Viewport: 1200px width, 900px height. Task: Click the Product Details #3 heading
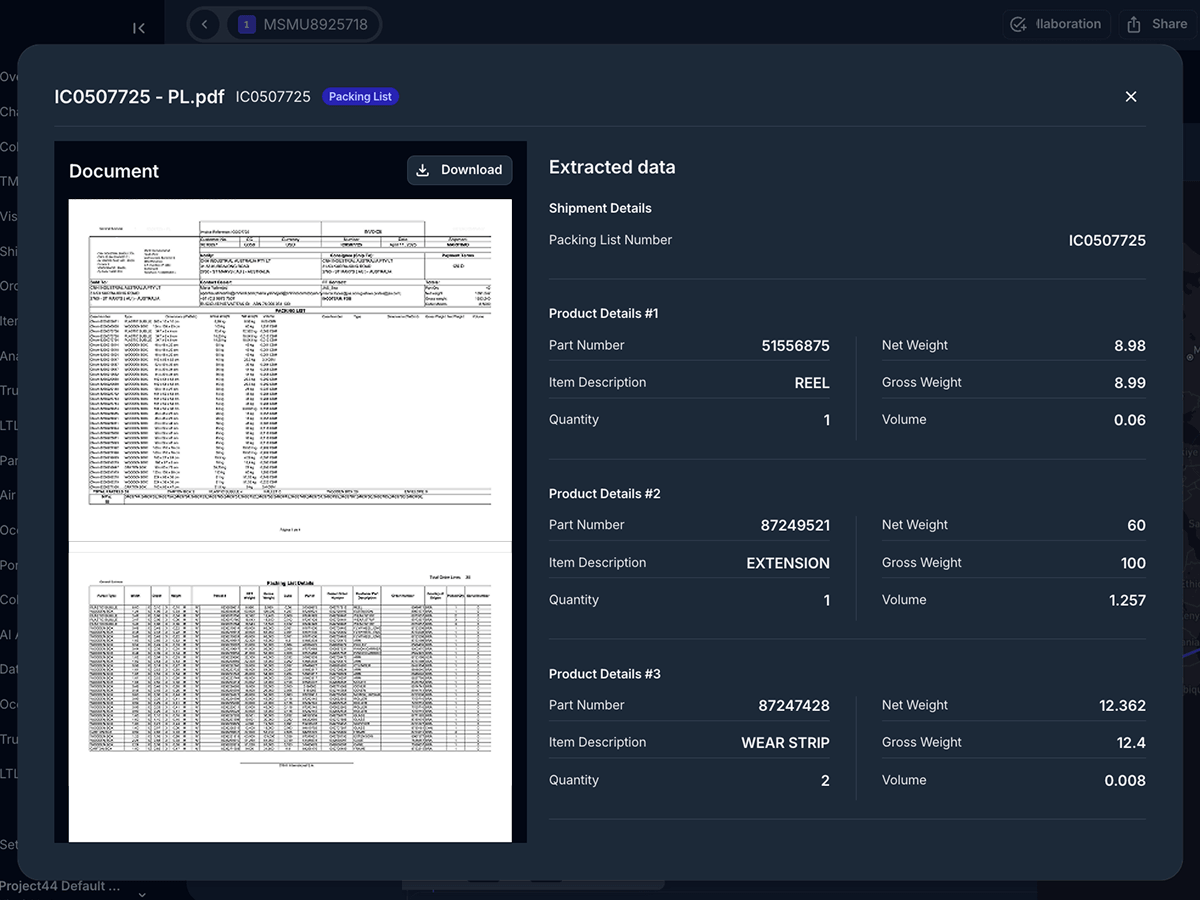(605, 673)
